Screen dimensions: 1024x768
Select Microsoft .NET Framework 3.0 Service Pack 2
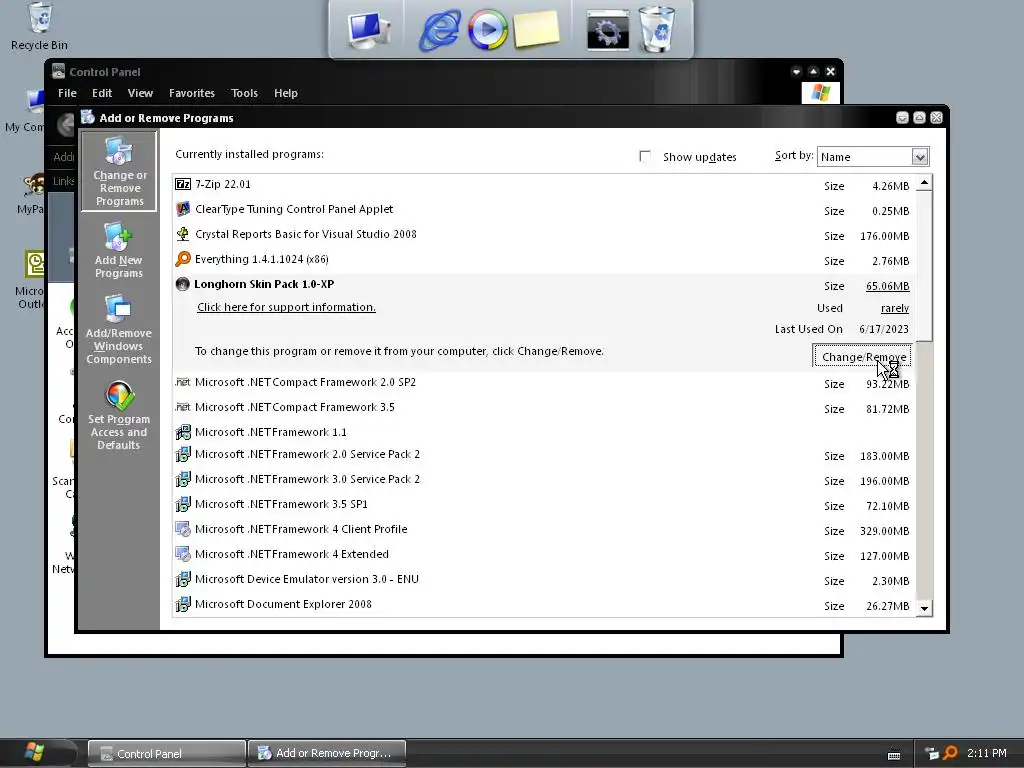(x=543, y=479)
